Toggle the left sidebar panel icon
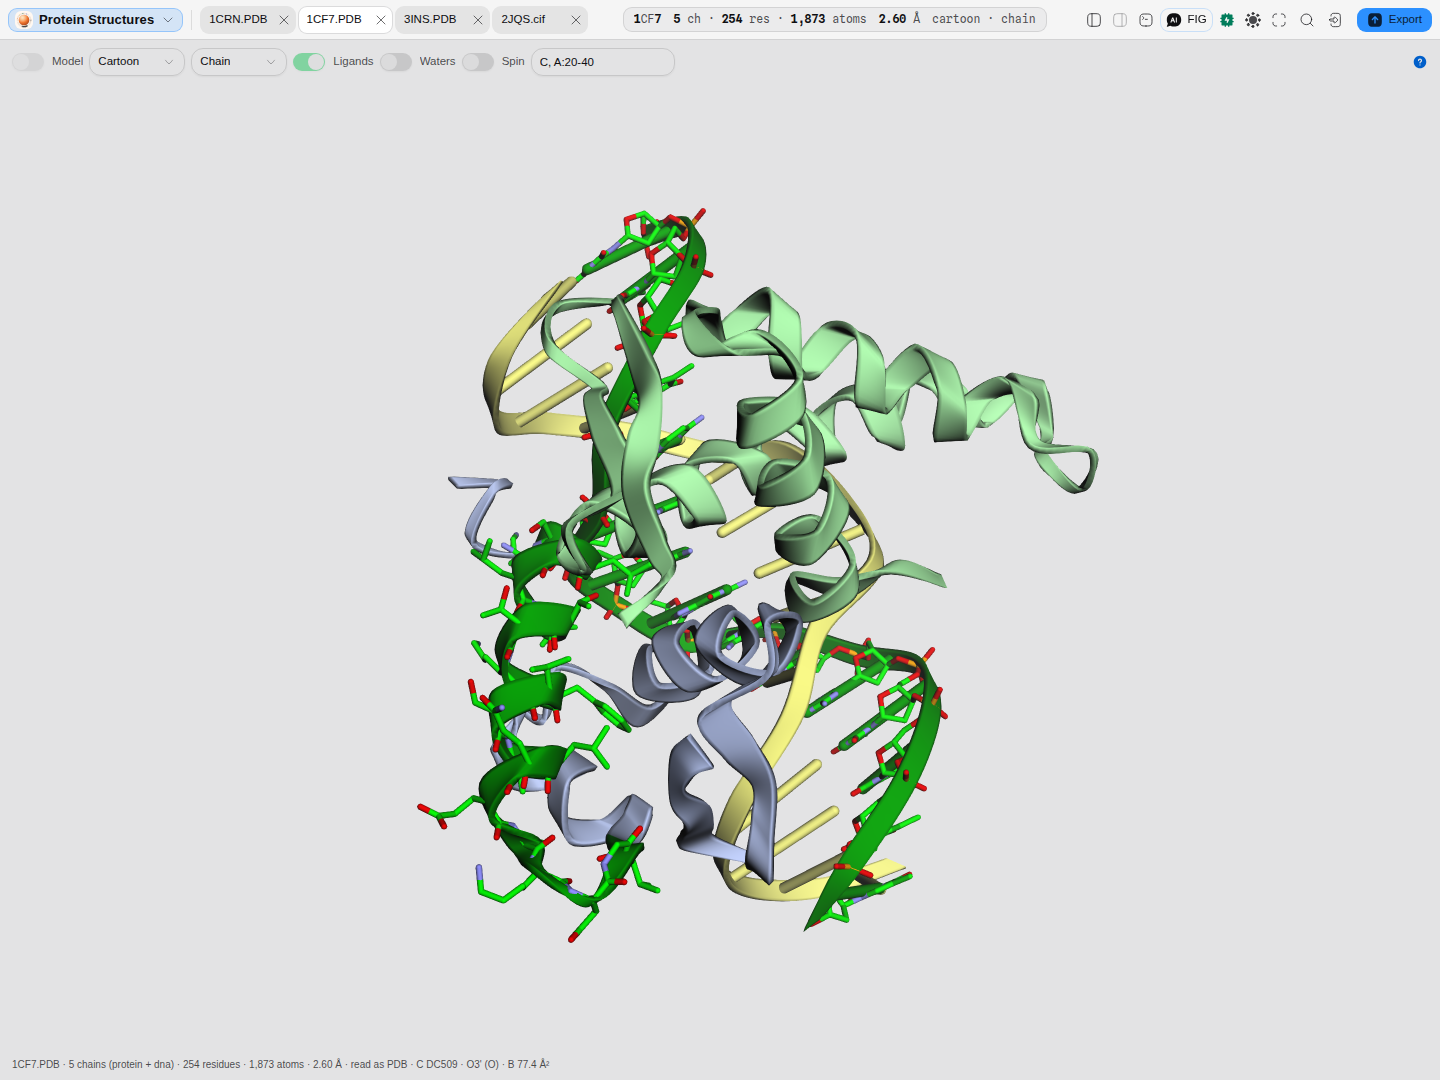The image size is (1440, 1080). tap(1094, 20)
